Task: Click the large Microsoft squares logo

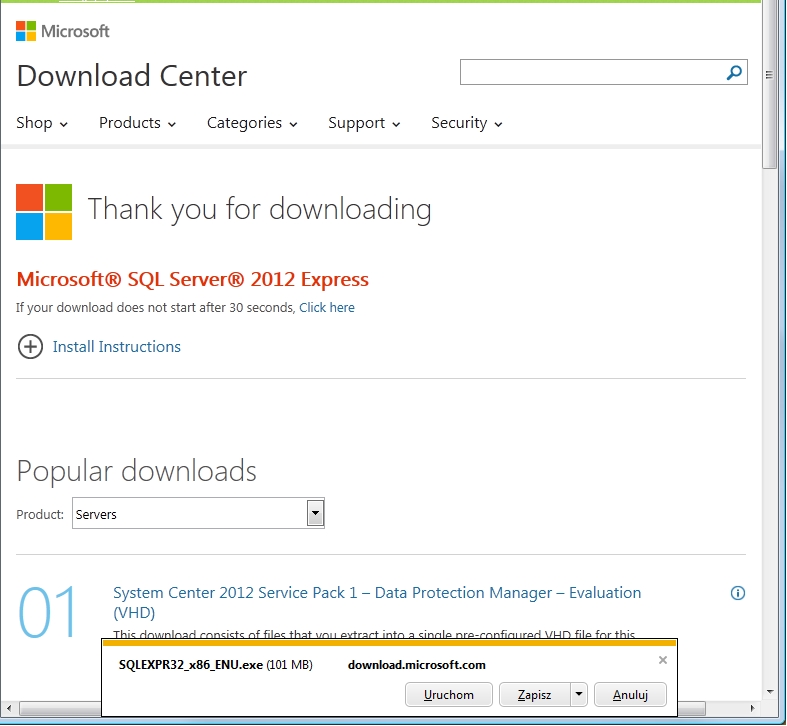Action: (44, 212)
